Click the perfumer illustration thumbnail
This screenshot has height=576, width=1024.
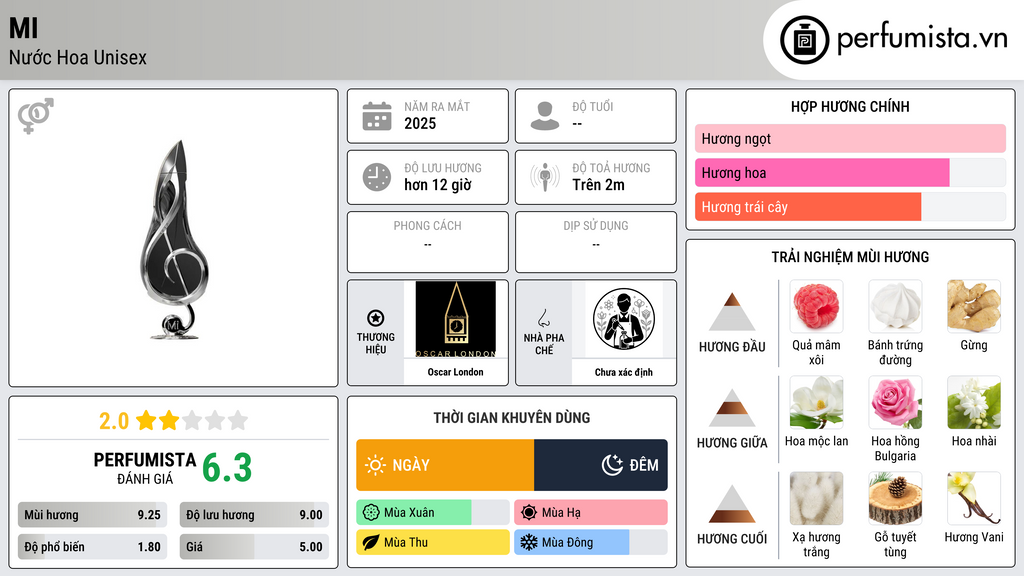[x=624, y=319]
